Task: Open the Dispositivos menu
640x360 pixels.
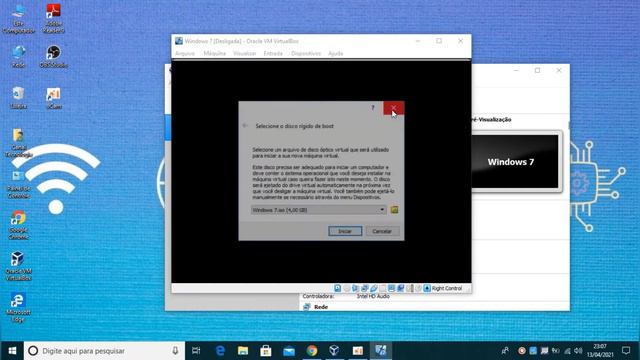Action: coord(306,53)
